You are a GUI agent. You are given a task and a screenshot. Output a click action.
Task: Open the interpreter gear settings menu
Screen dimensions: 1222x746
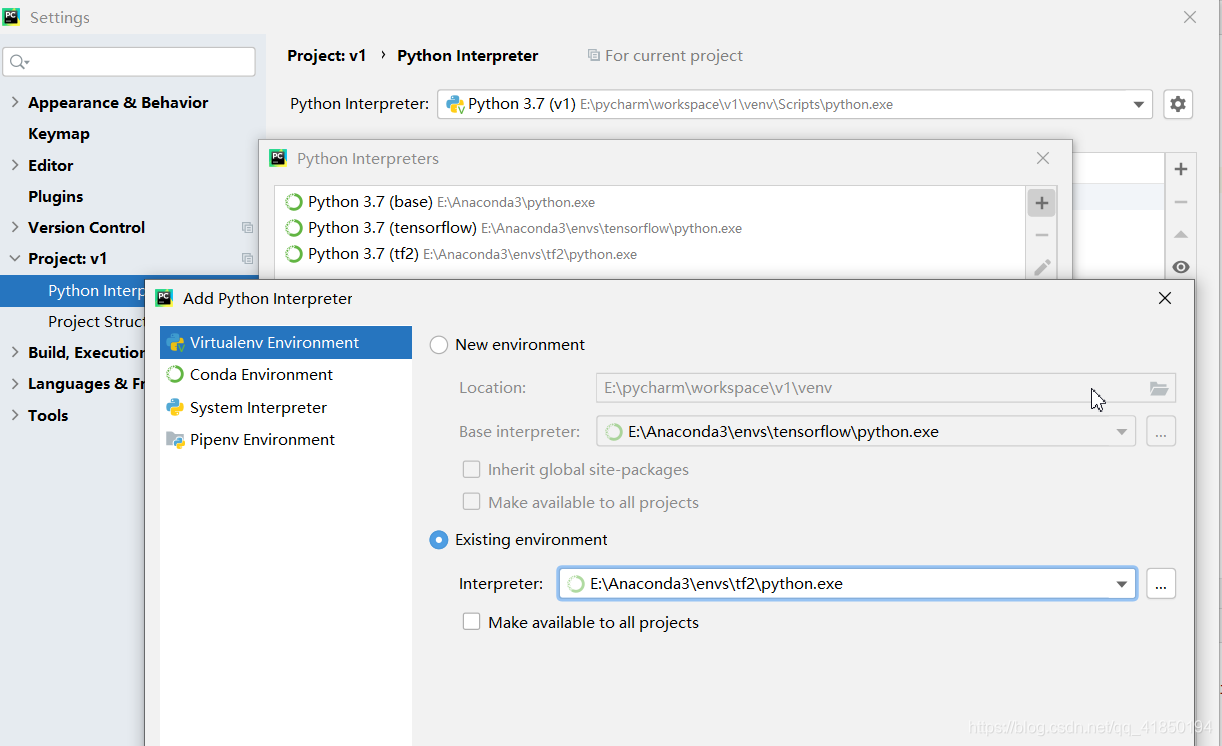click(x=1178, y=104)
